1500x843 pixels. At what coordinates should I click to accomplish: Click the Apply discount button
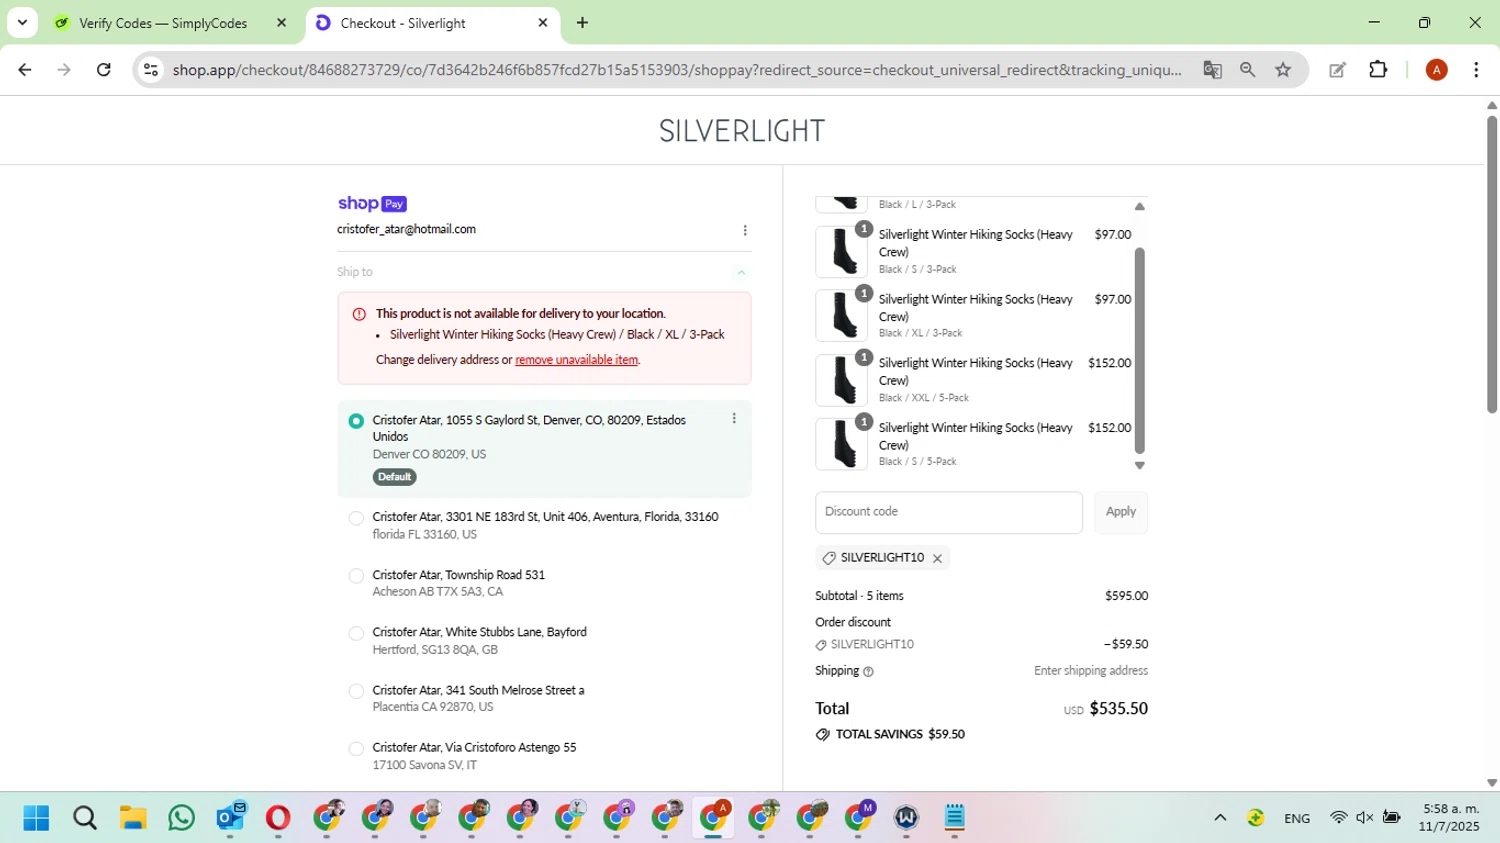tap(1120, 512)
